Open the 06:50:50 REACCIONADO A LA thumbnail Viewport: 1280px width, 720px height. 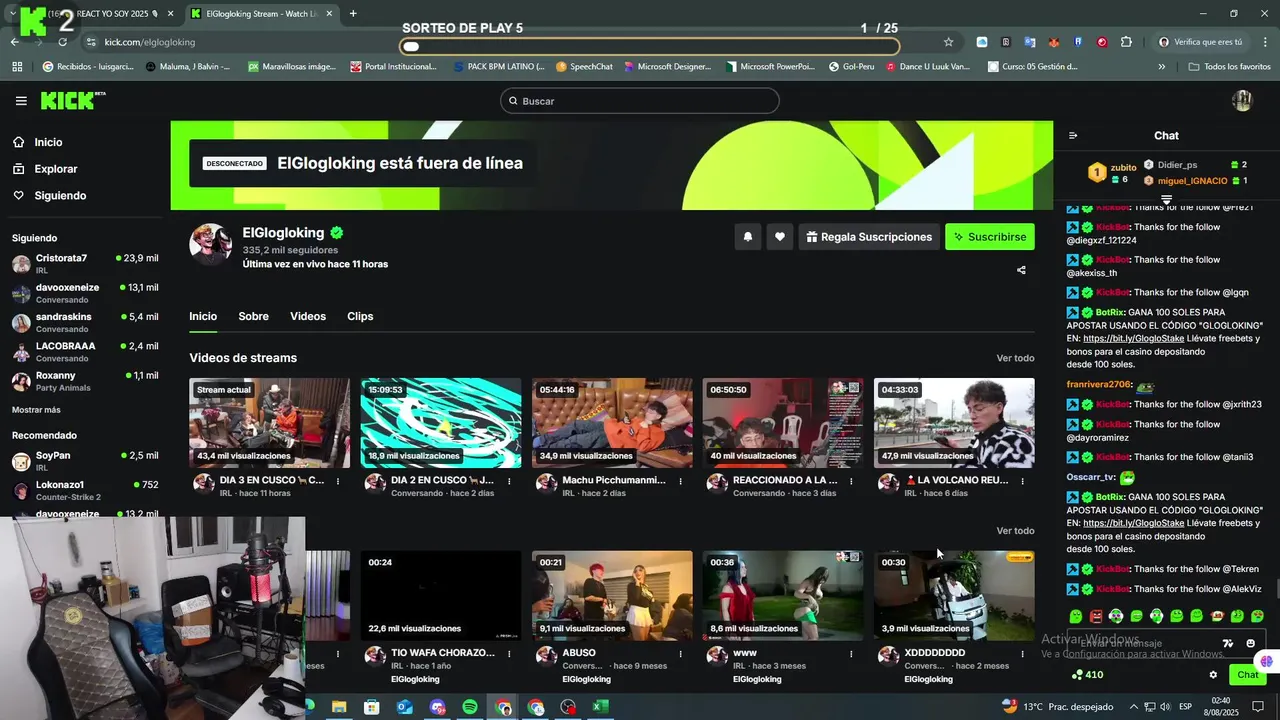point(783,423)
